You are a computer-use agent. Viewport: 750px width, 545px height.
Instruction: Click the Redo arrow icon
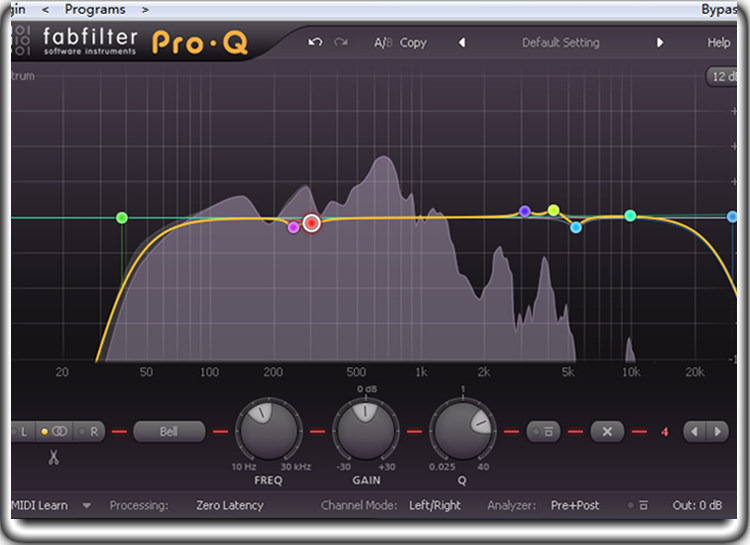click(x=341, y=43)
